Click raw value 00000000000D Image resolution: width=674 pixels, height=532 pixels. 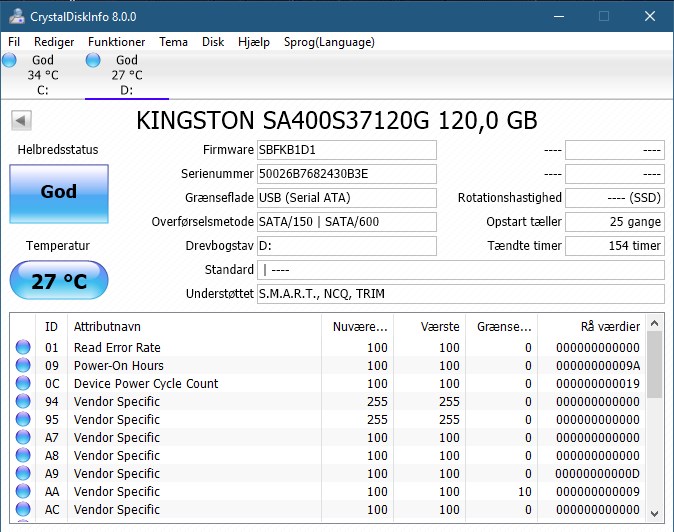[x=597, y=474]
